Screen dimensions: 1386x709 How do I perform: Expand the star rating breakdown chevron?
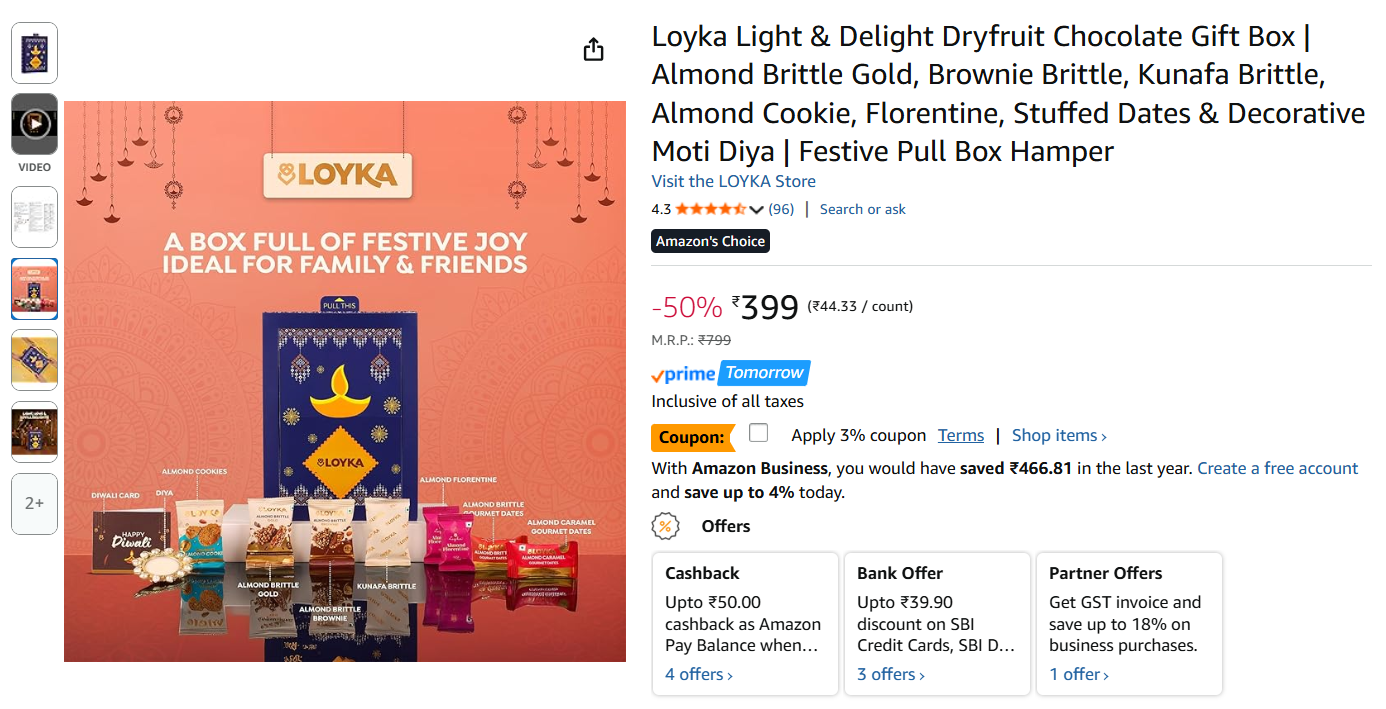coord(756,210)
